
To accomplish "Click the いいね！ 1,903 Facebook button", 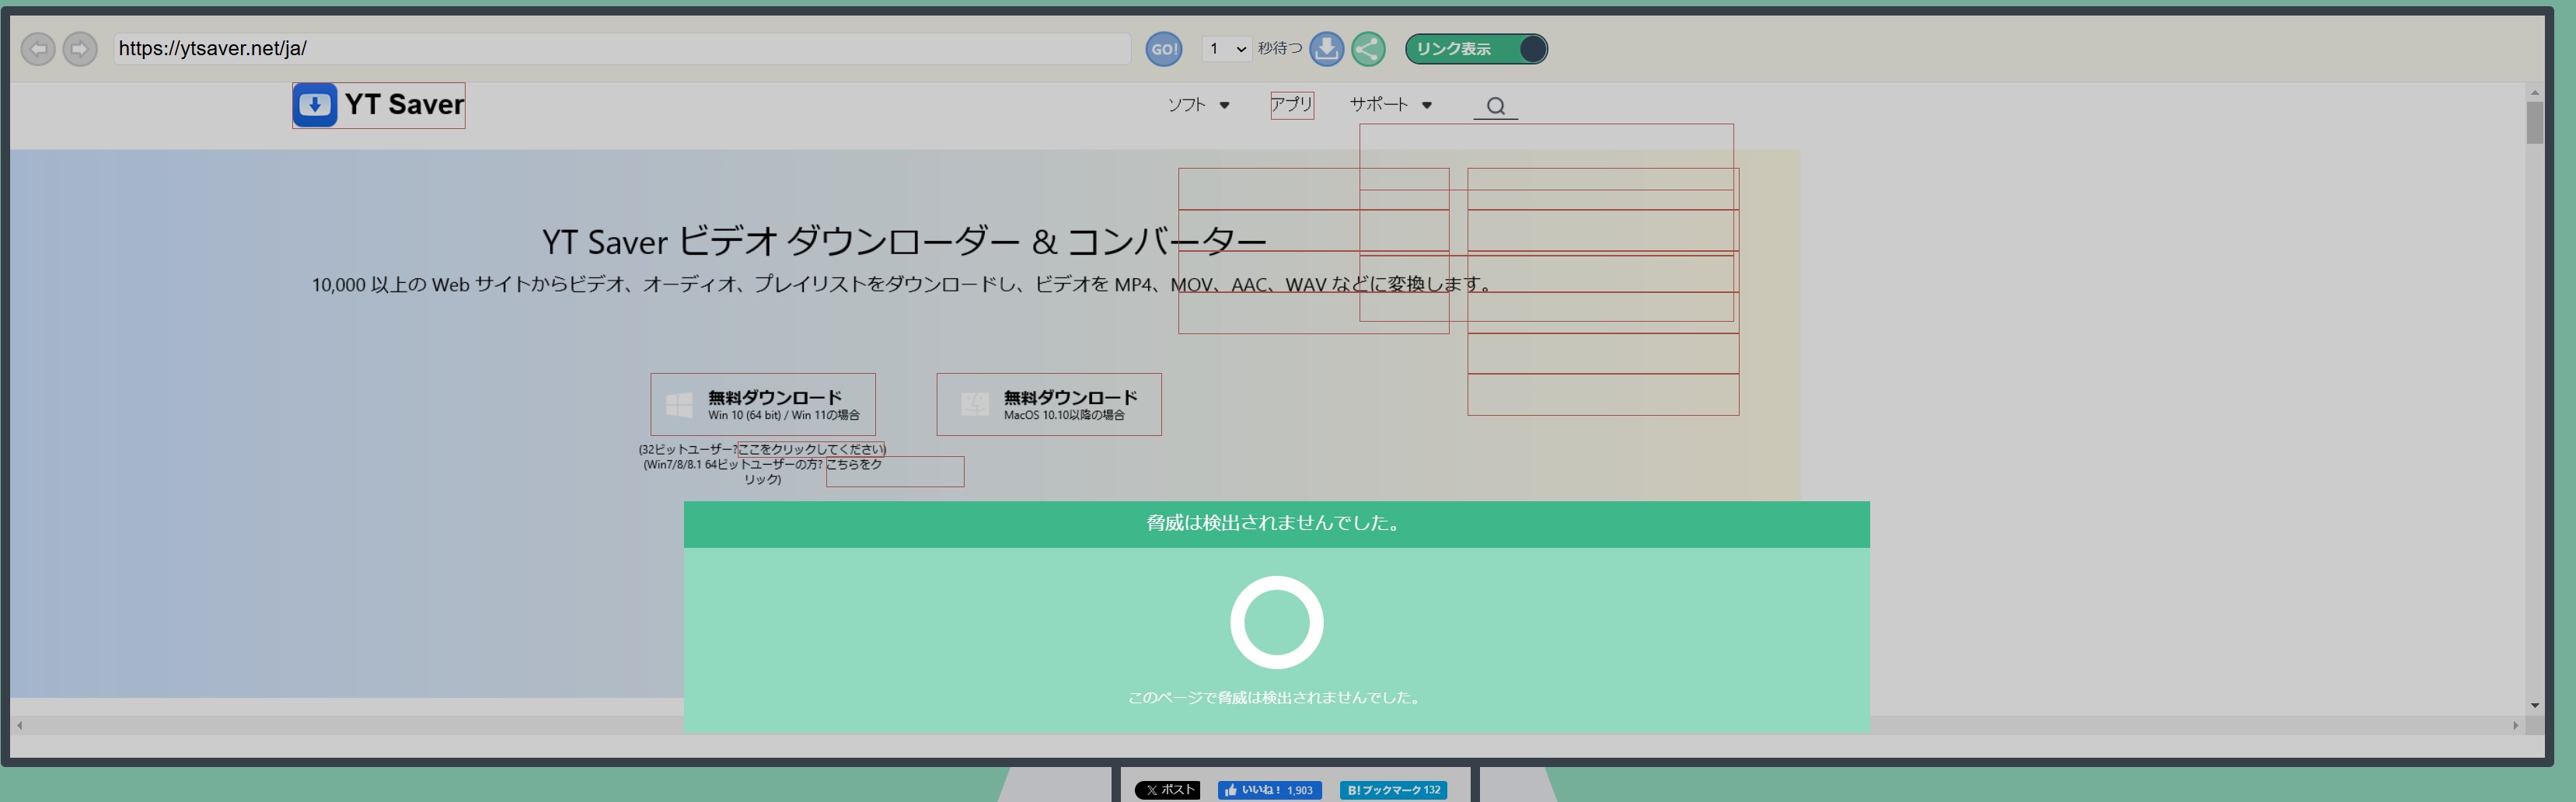I will click(1270, 790).
